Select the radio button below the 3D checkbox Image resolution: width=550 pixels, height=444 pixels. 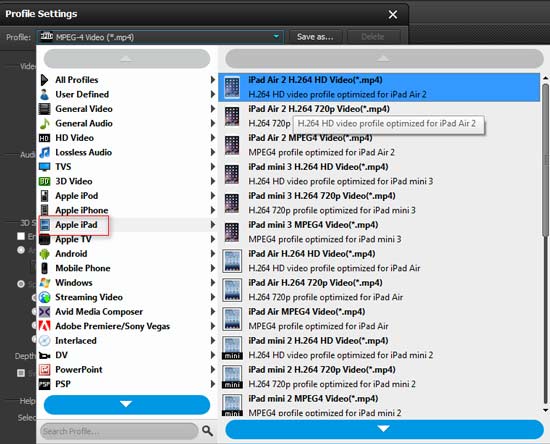click(21, 250)
